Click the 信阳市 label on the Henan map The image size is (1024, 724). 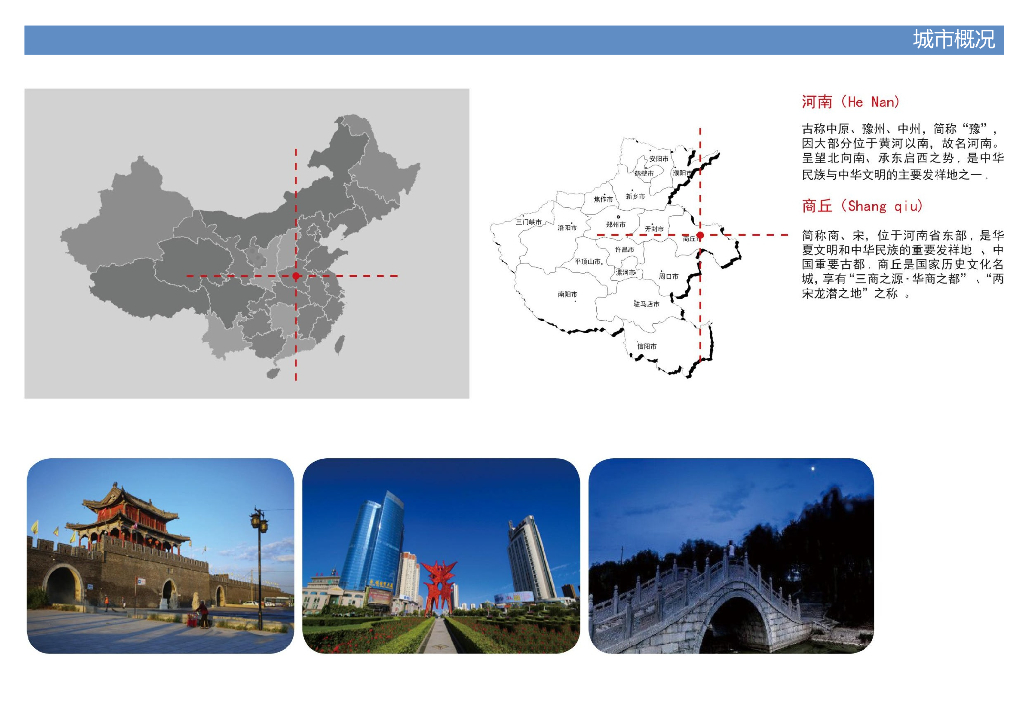point(647,346)
